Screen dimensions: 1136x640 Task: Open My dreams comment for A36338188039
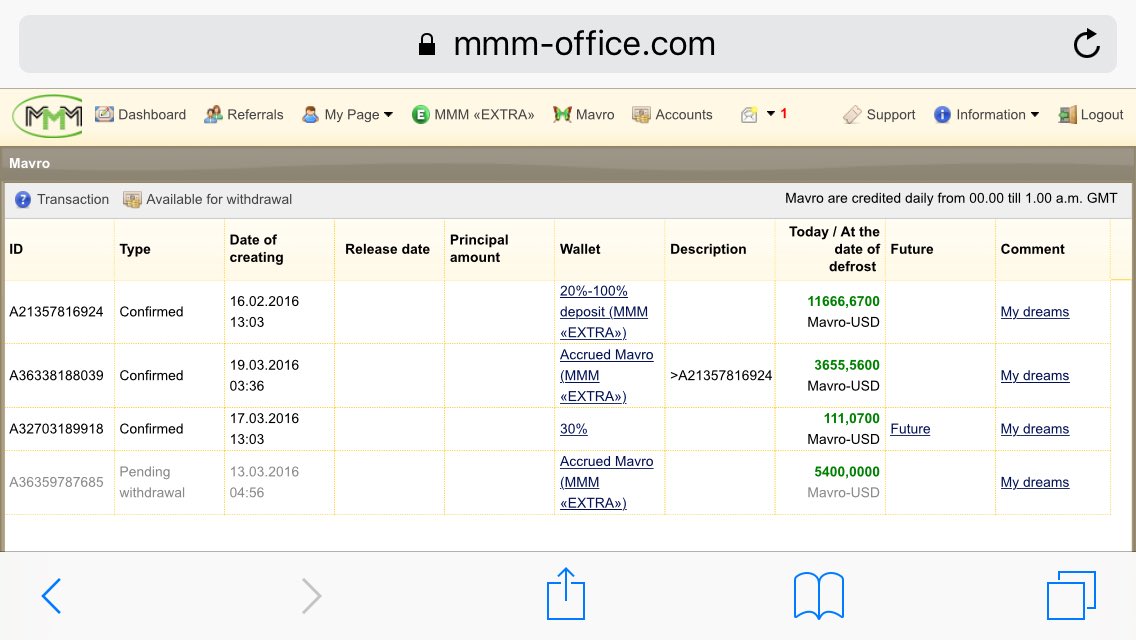point(1035,375)
